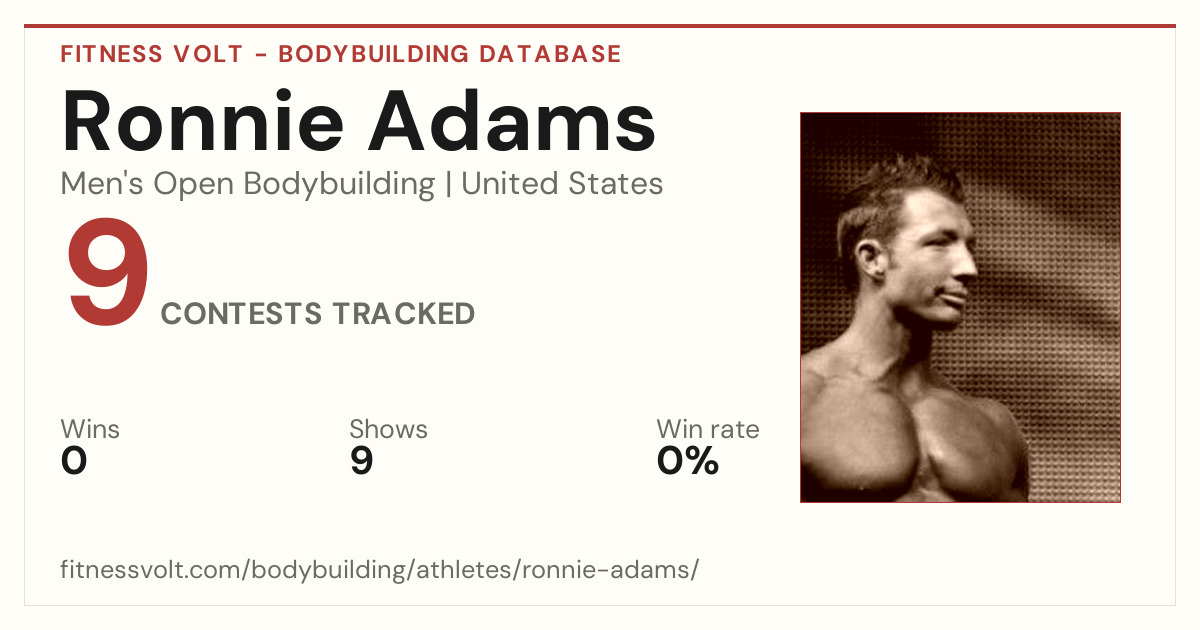Image resolution: width=1200 pixels, height=630 pixels.
Task: Click the large red number 9
Action: (x=108, y=275)
